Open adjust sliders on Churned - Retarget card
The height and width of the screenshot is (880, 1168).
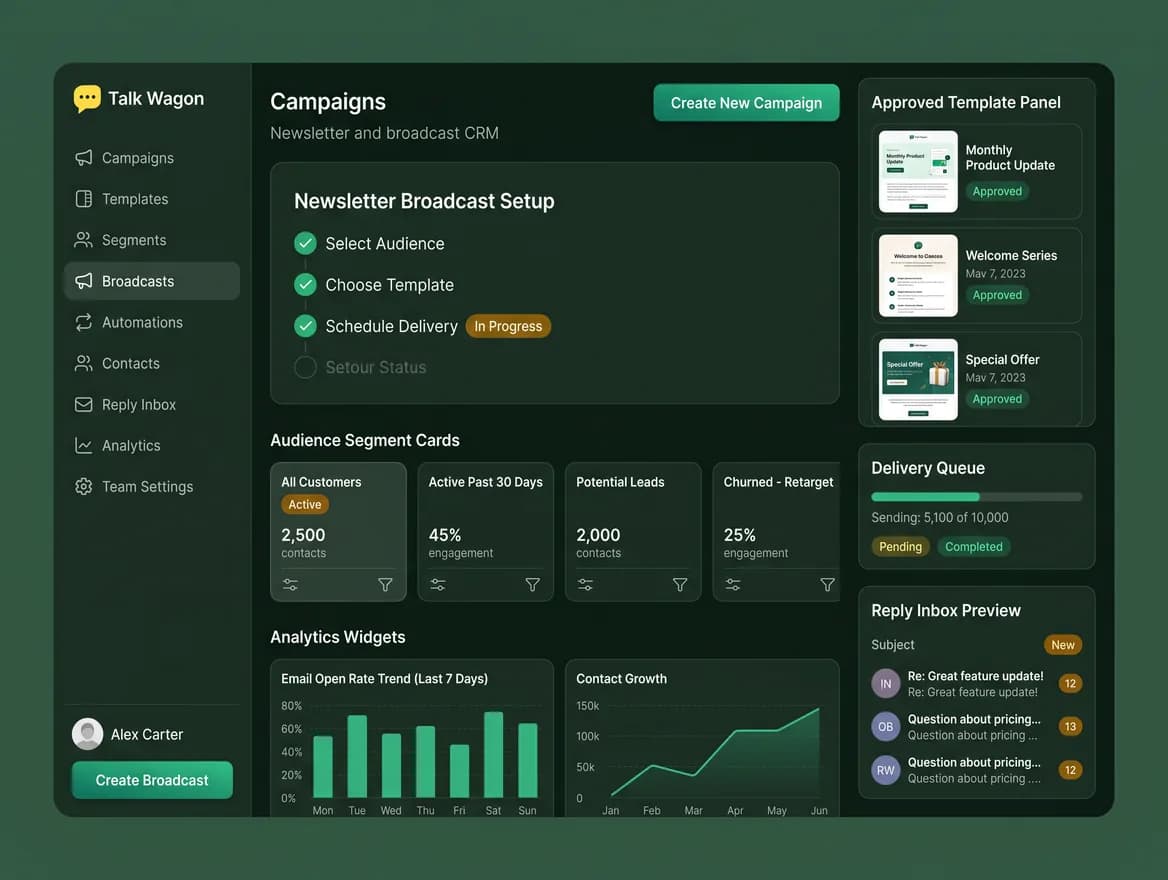click(x=733, y=585)
